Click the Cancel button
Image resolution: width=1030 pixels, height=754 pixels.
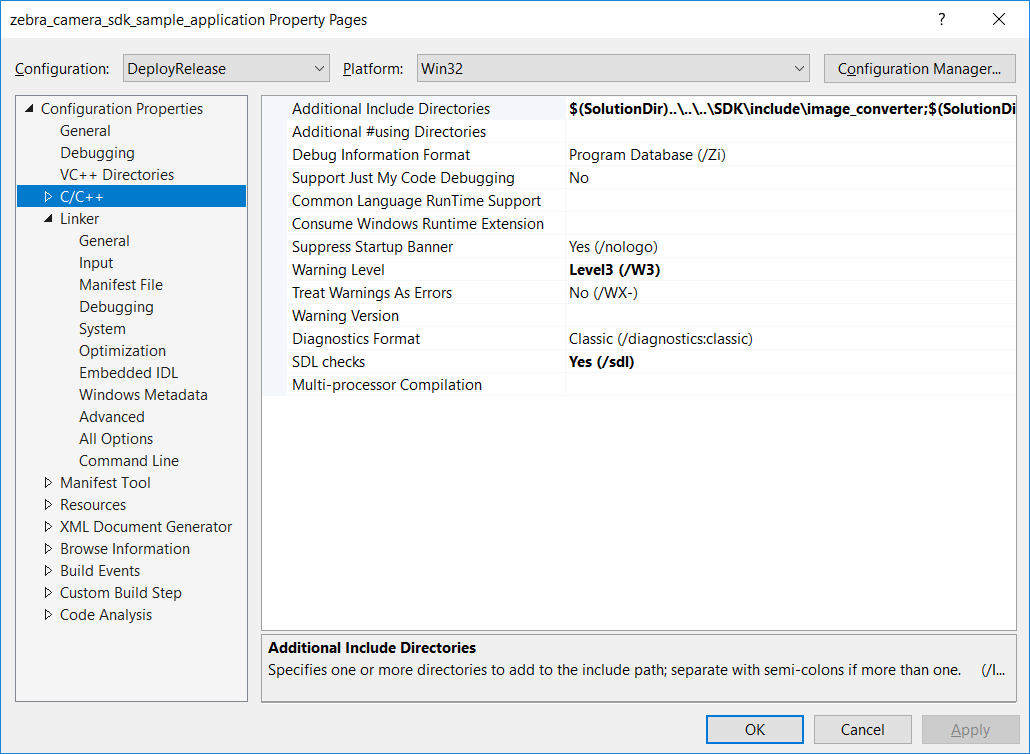click(x=862, y=729)
